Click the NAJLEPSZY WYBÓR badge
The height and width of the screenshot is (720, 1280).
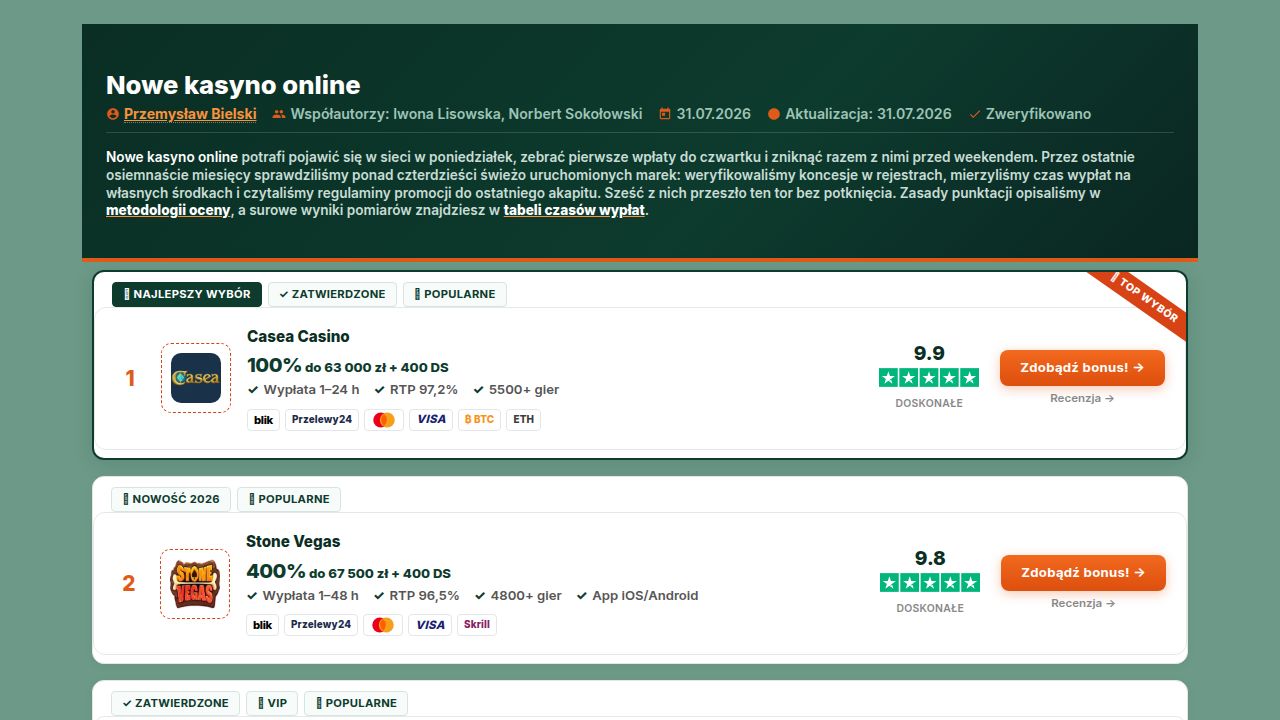coord(187,294)
